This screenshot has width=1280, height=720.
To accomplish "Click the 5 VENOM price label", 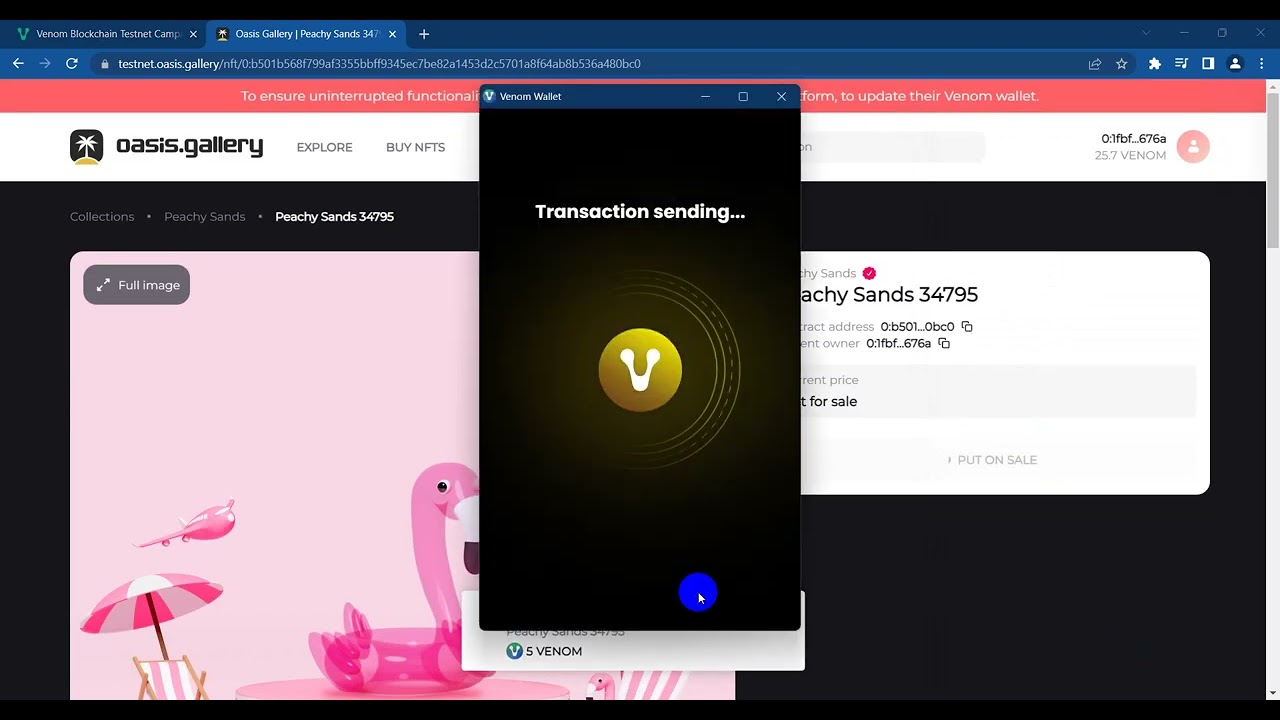I will pos(554,651).
